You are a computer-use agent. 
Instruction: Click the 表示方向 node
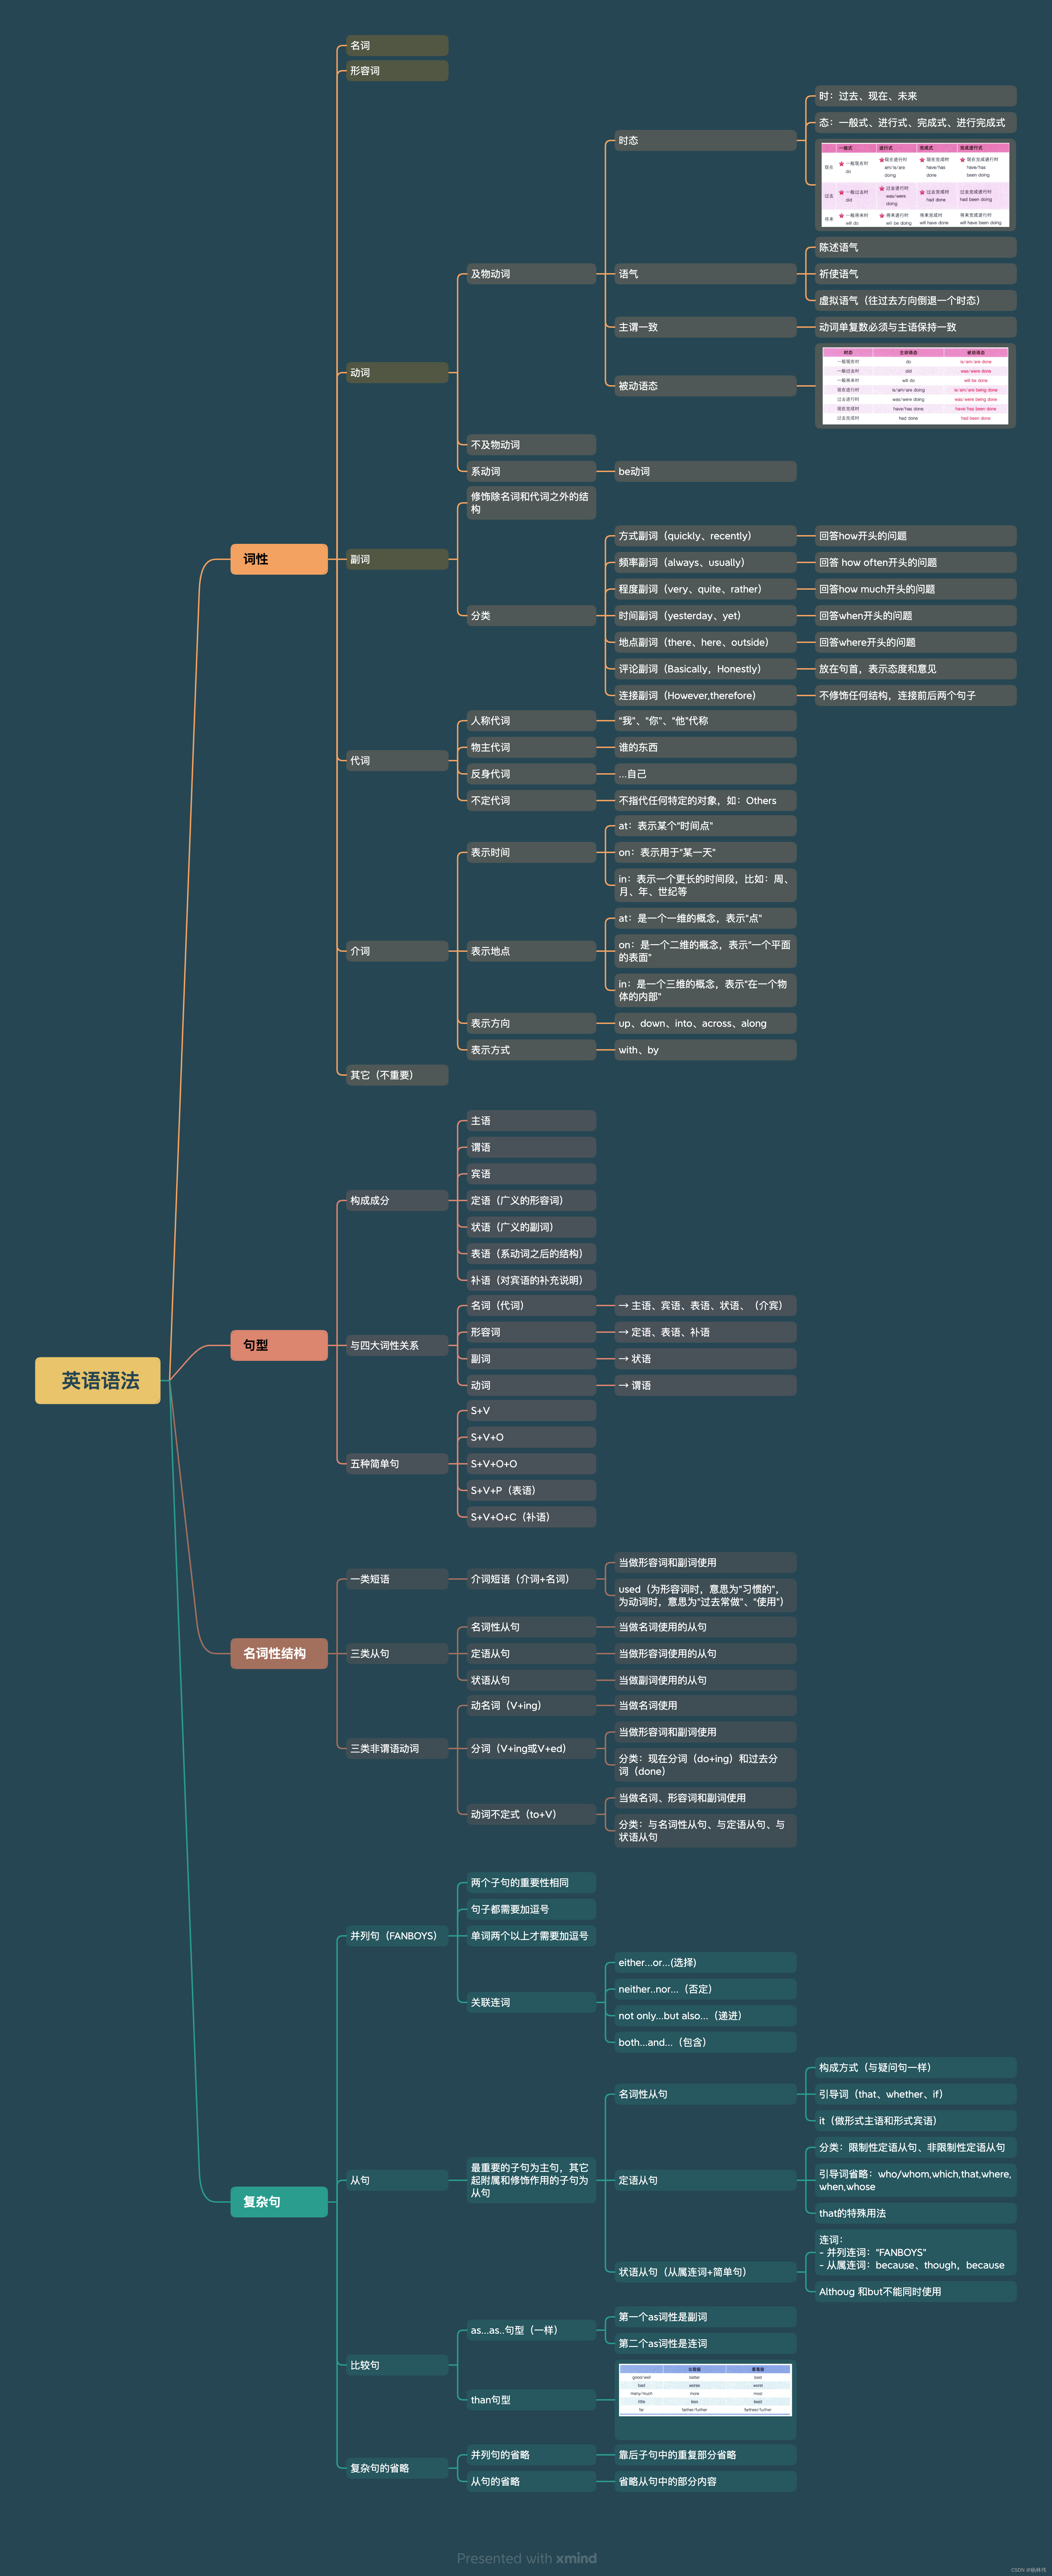[x=531, y=1023]
